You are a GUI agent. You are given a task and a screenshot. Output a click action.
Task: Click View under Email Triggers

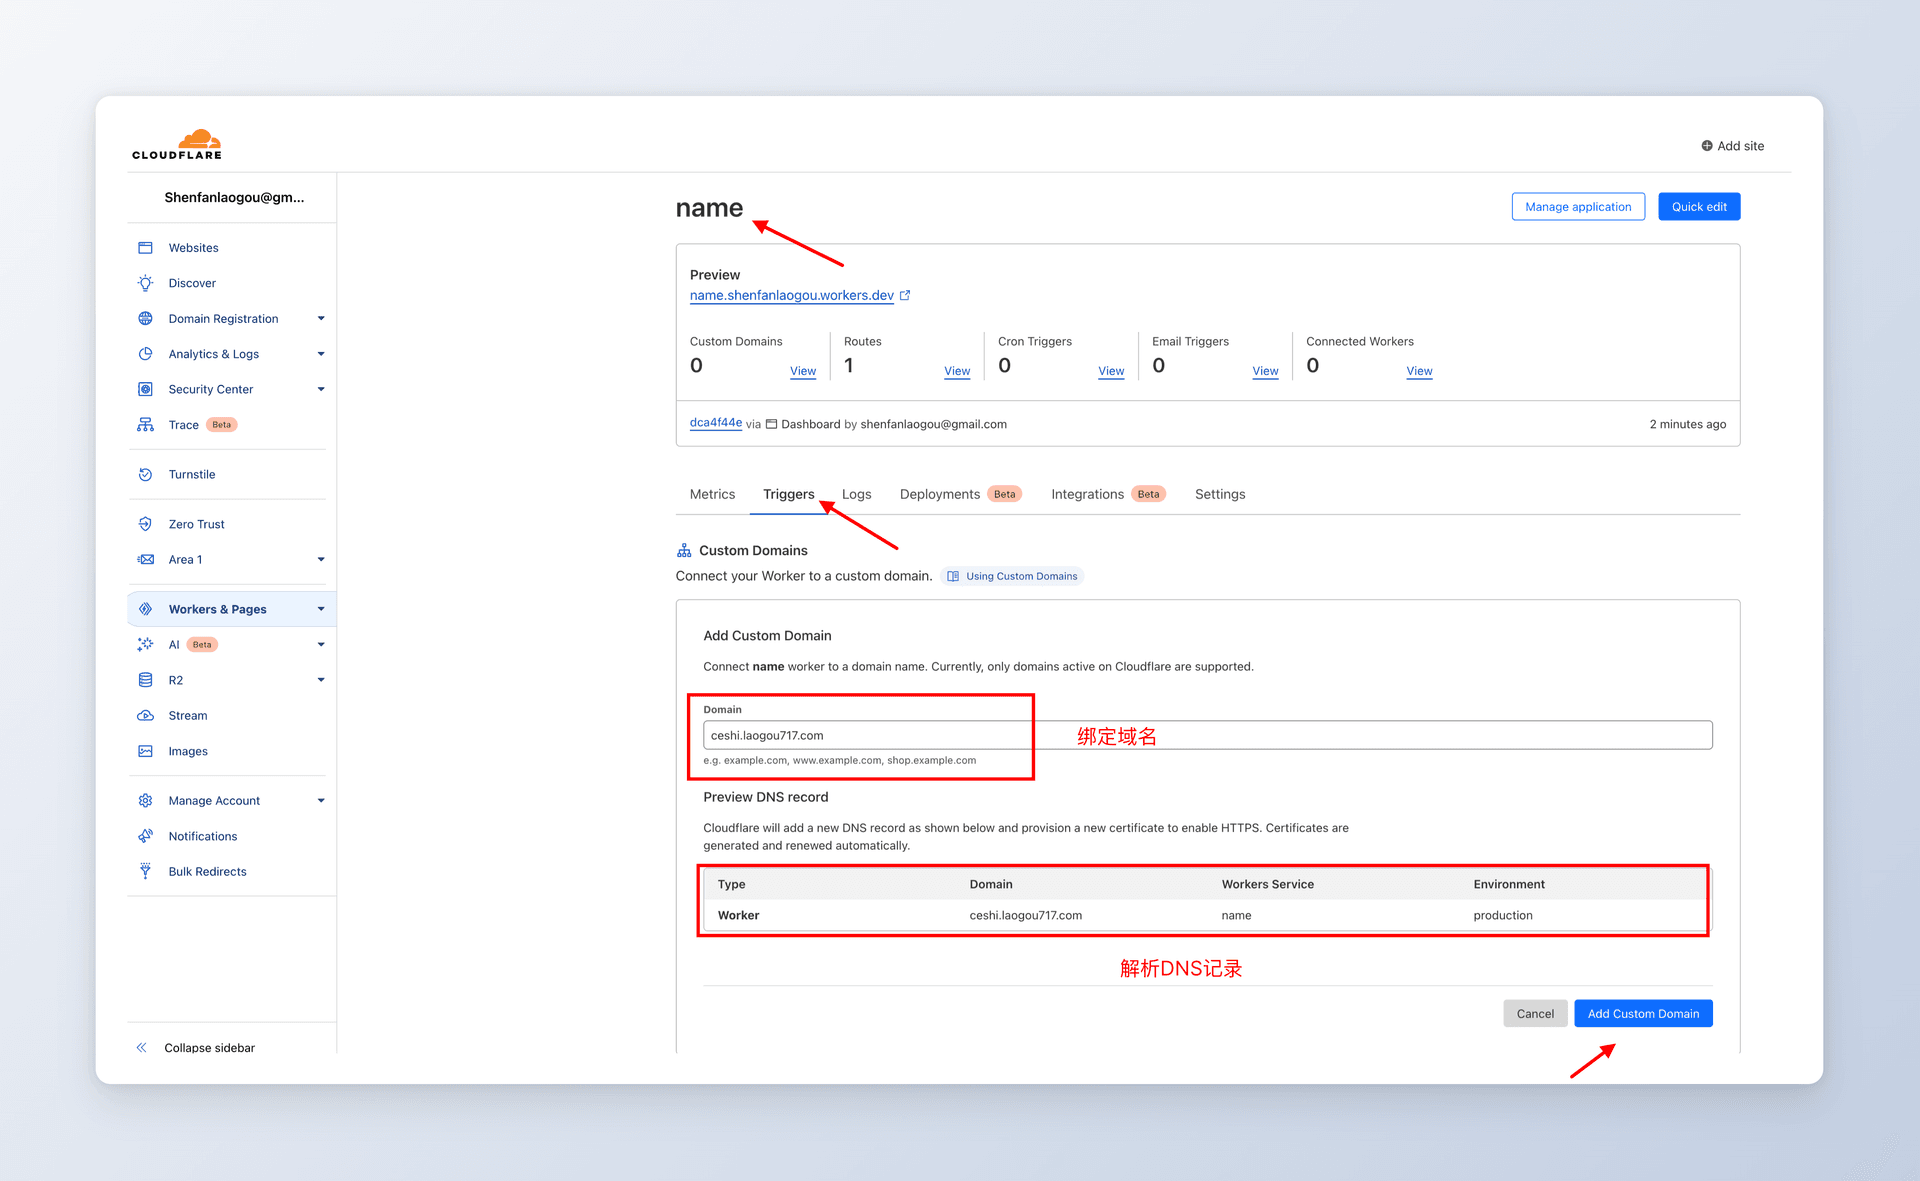point(1265,371)
